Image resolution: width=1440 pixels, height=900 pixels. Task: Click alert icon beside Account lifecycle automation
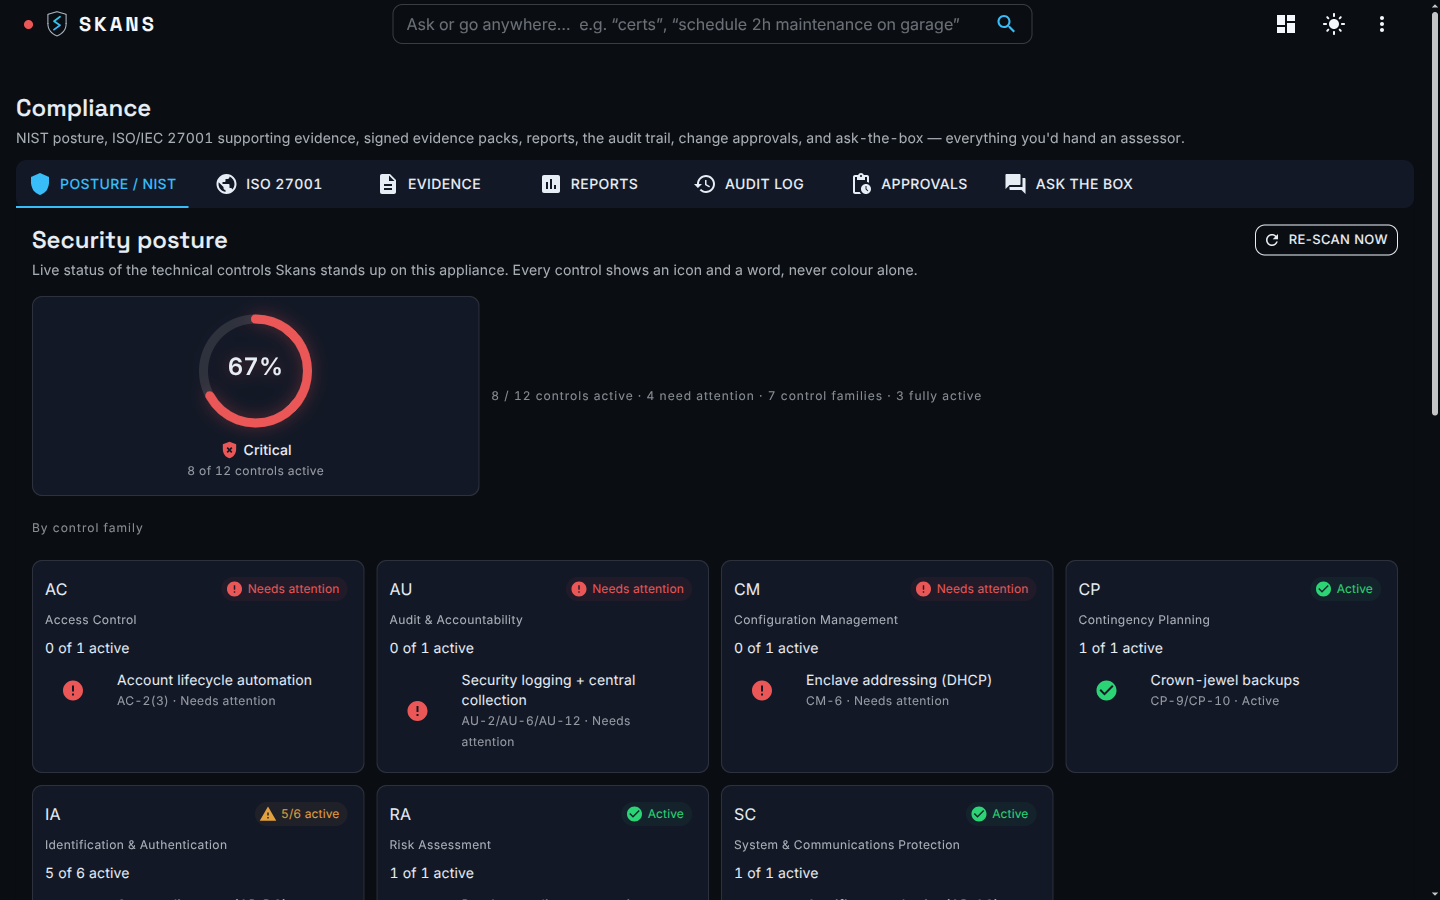coord(73,690)
